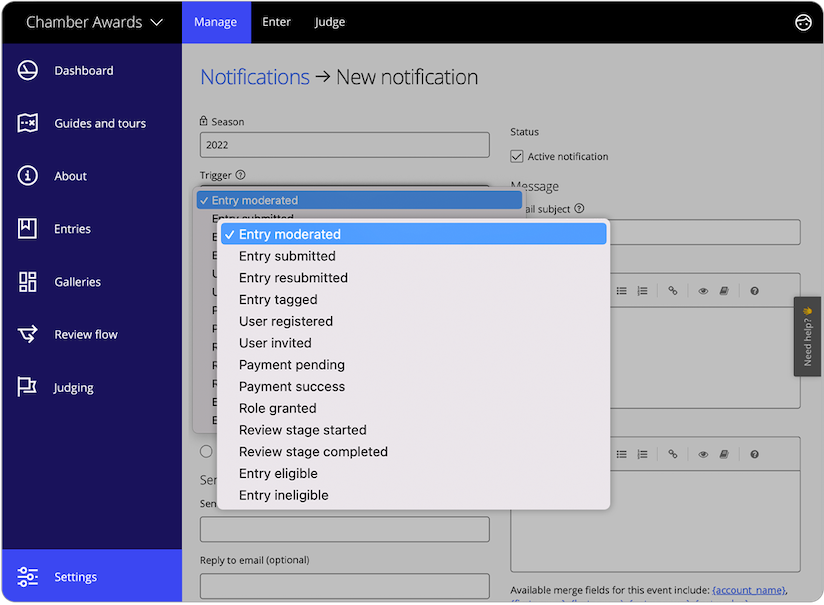This screenshot has height=605, width=824.
Task: Apply a bulleted list in the message editor
Action: coord(623,290)
